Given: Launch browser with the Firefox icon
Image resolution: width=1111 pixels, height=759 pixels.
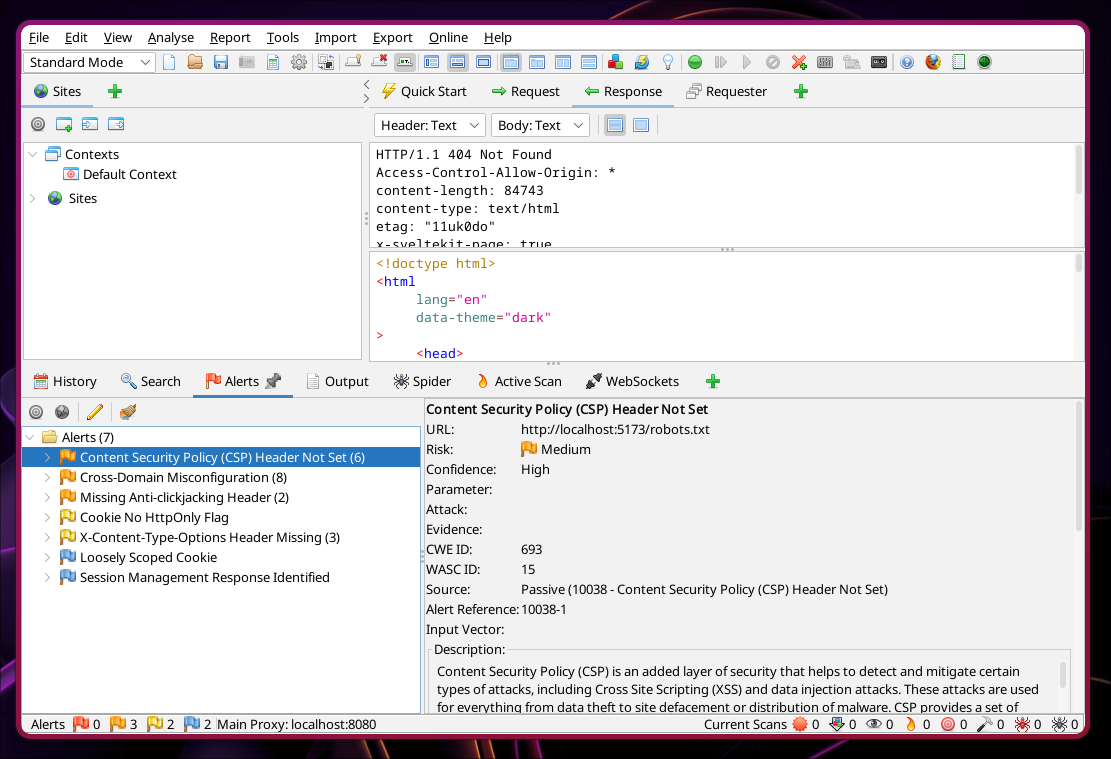Looking at the screenshot, I should pyautogui.click(x=933, y=62).
